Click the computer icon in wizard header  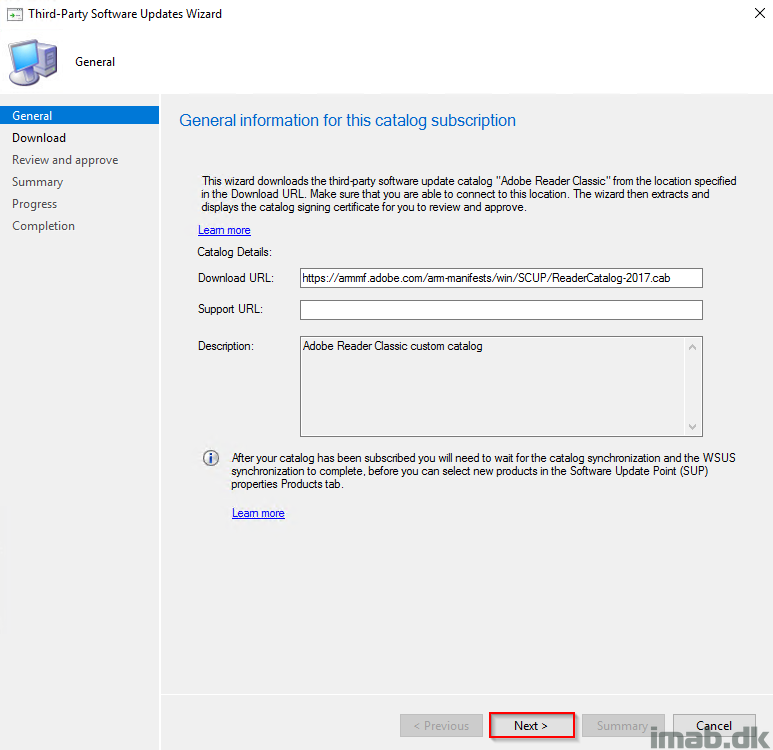pyautogui.click(x=33, y=62)
